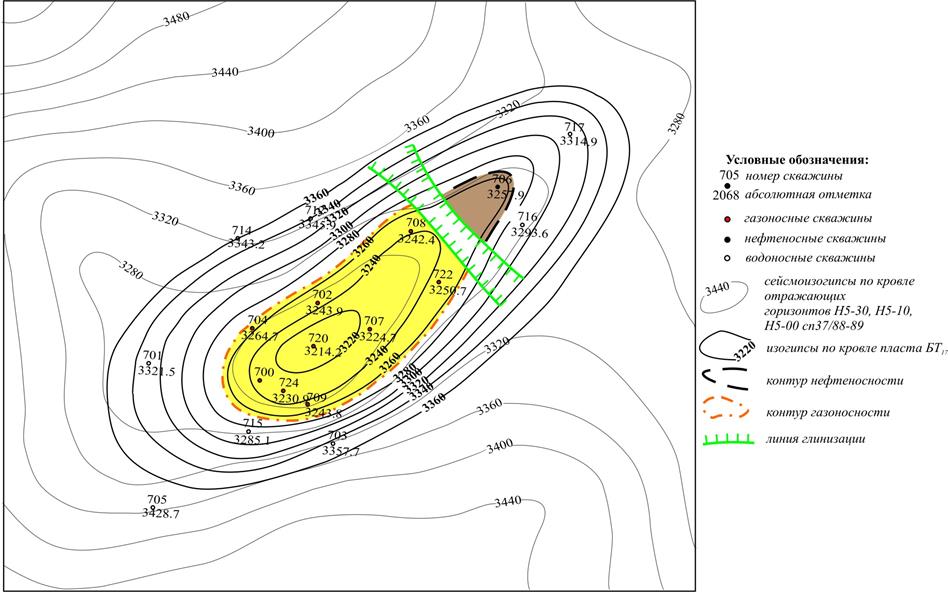Select well 722 marker in the yellow zone
The width and height of the screenshot is (948, 592).
click(438, 282)
